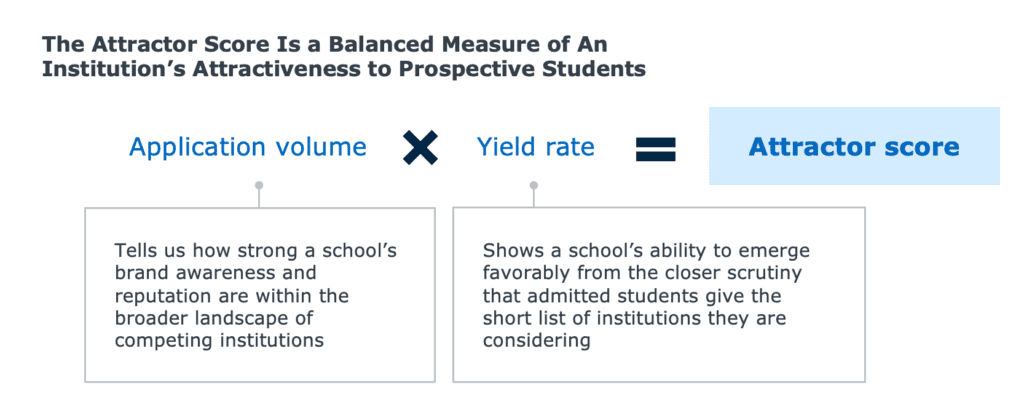Select the text 'brand awareness and'

tap(216, 273)
